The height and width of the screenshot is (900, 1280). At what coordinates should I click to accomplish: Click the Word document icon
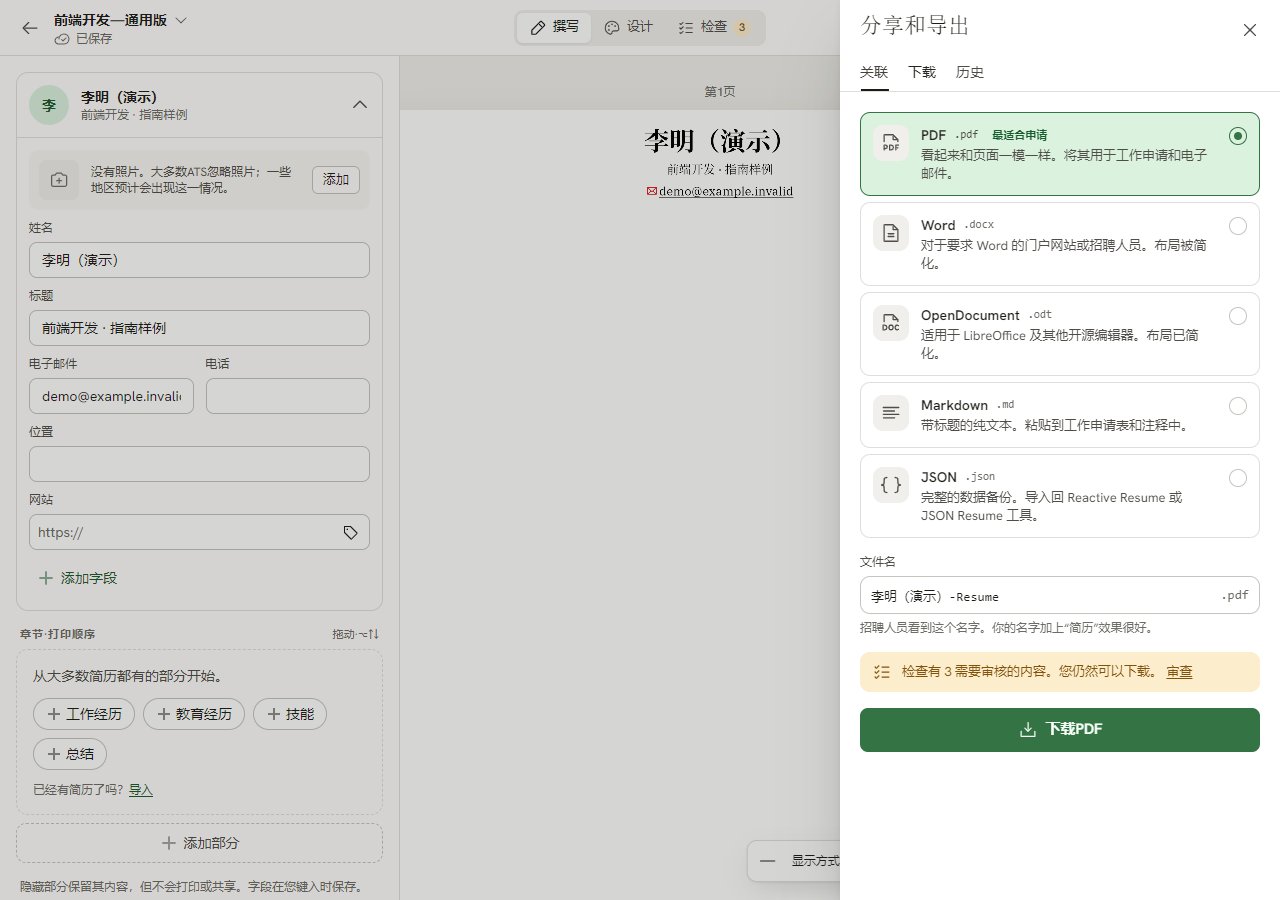[x=891, y=233]
